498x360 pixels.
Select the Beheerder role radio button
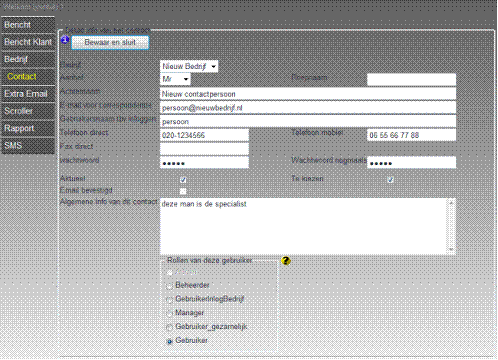coord(169,286)
